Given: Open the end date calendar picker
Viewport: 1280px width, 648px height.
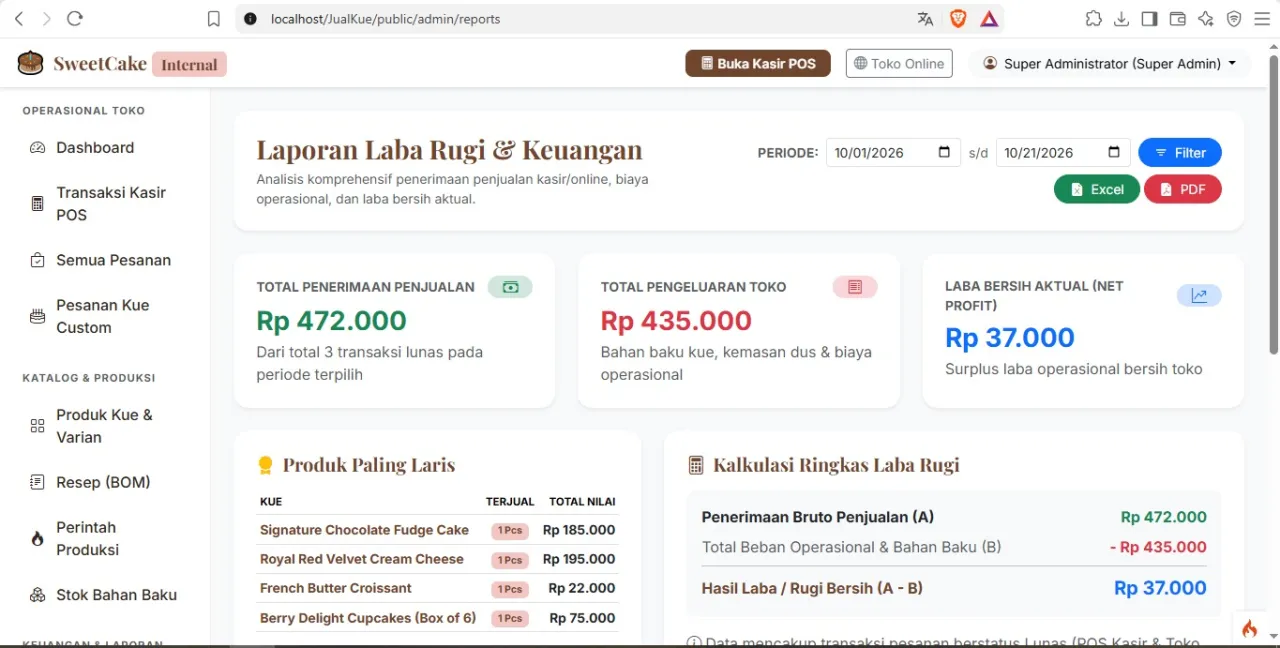Looking at the screenshot, I should pyautogui.click(x=1114, y=152).
